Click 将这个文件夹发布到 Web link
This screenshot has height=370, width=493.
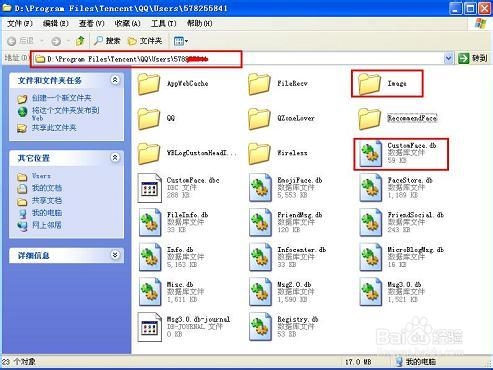(65, 113)
